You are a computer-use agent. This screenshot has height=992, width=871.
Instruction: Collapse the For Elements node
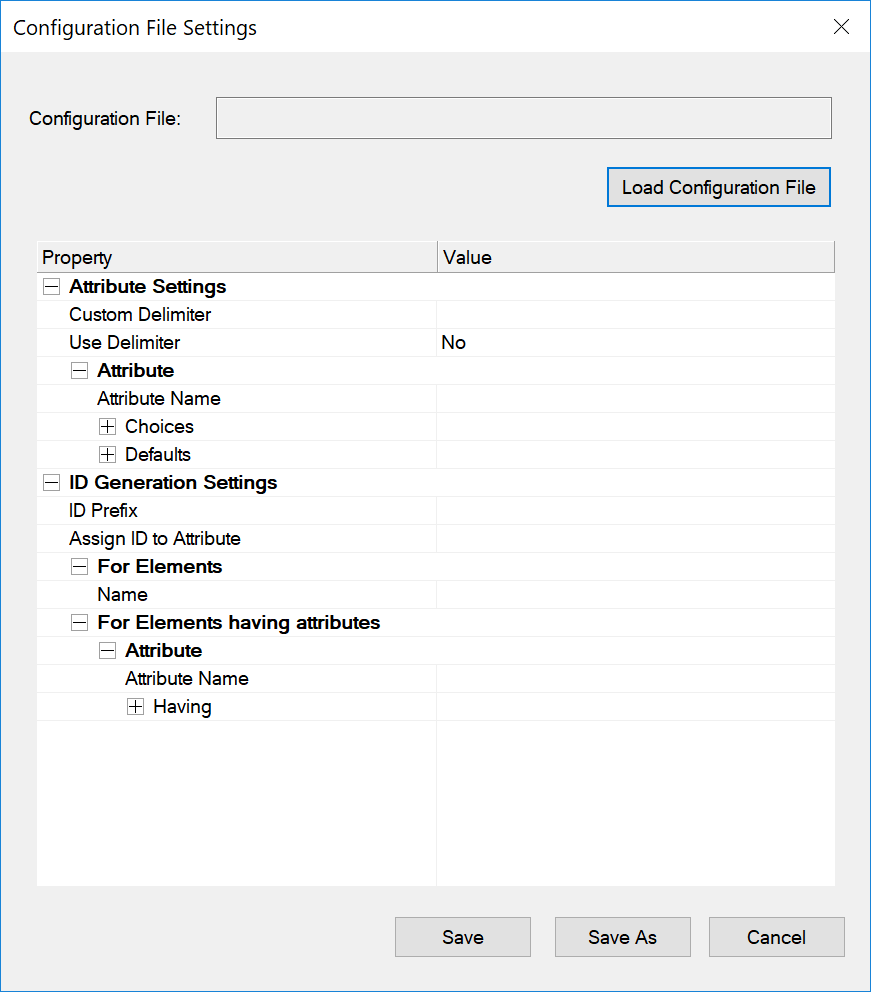pos(79,566)
